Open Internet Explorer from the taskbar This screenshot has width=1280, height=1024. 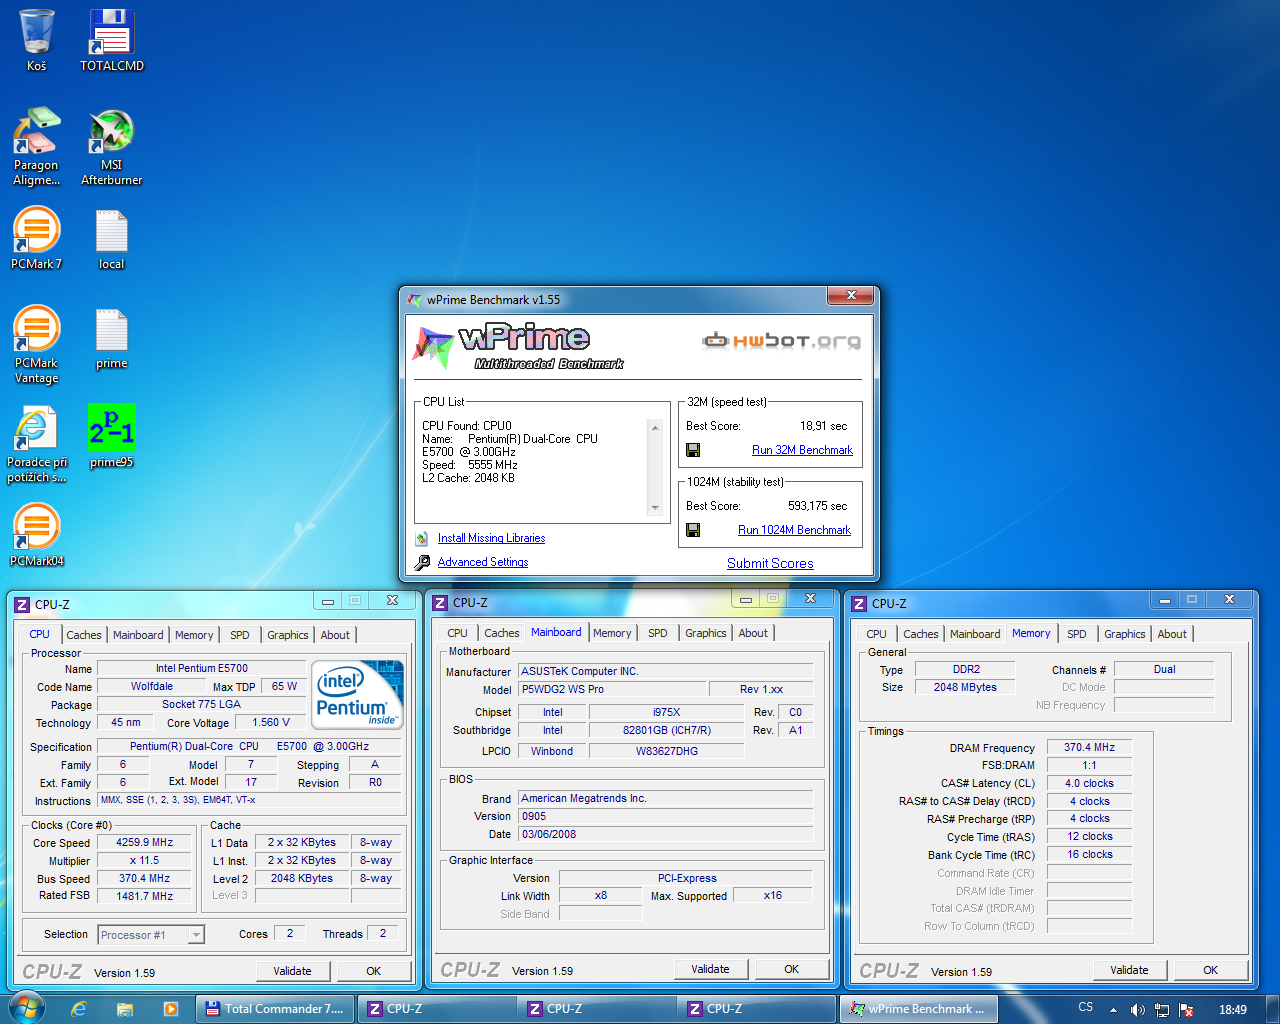pos(78,1009)
